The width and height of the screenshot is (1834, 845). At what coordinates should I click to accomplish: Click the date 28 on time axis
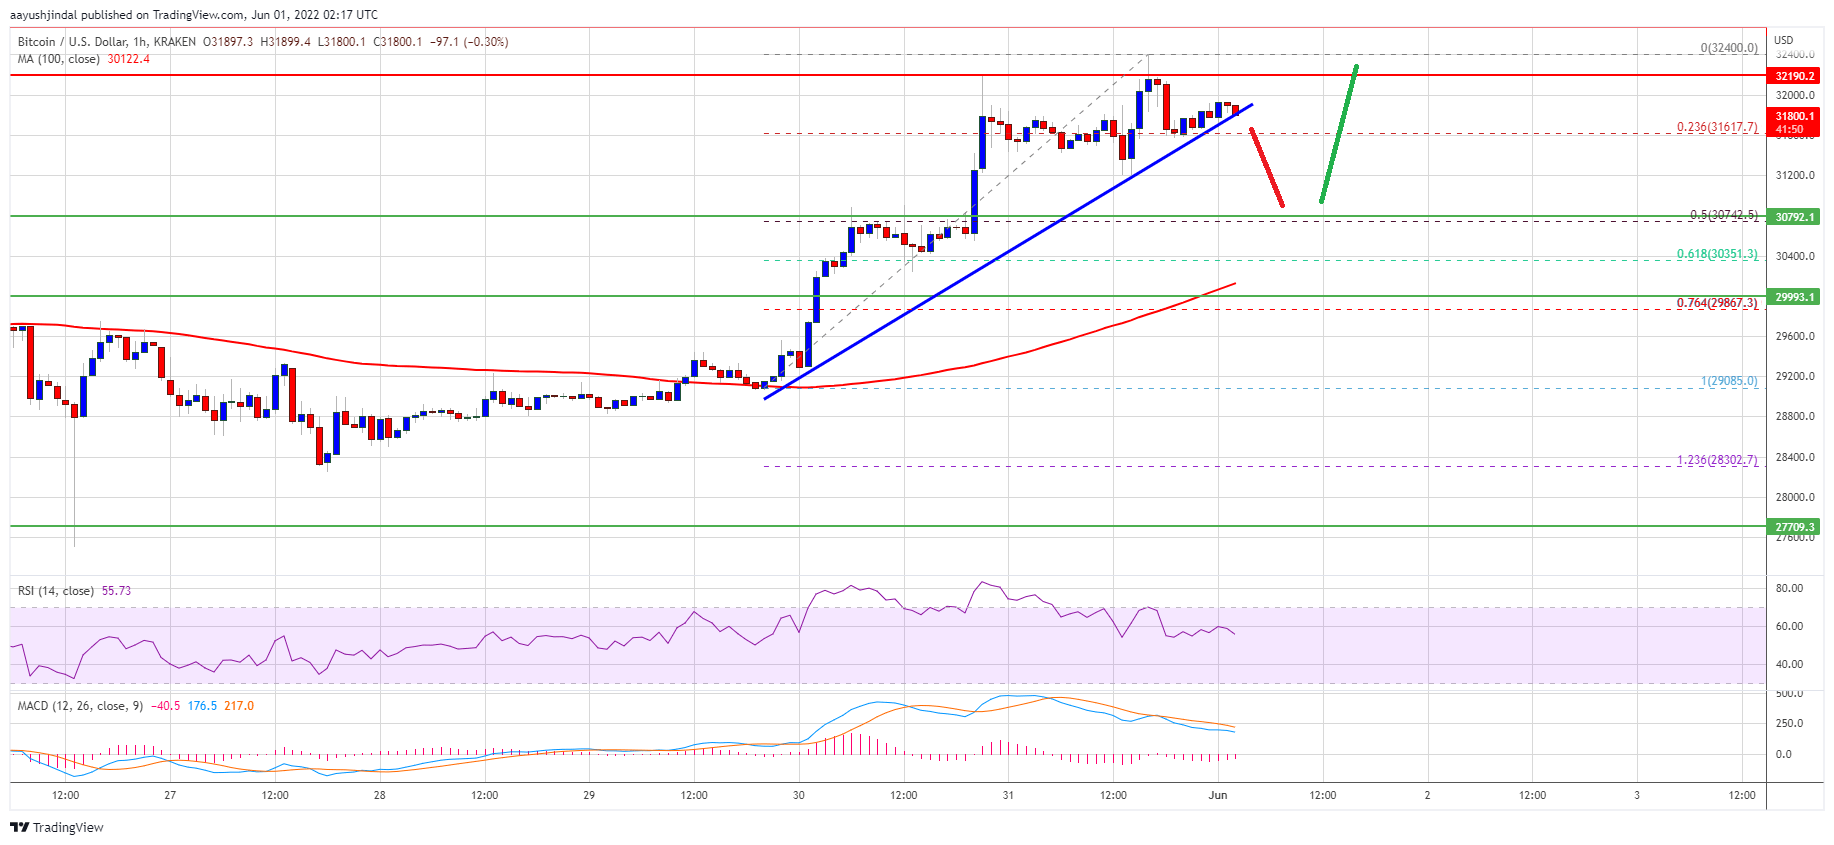pyautogui.click(x=380, y=796)
